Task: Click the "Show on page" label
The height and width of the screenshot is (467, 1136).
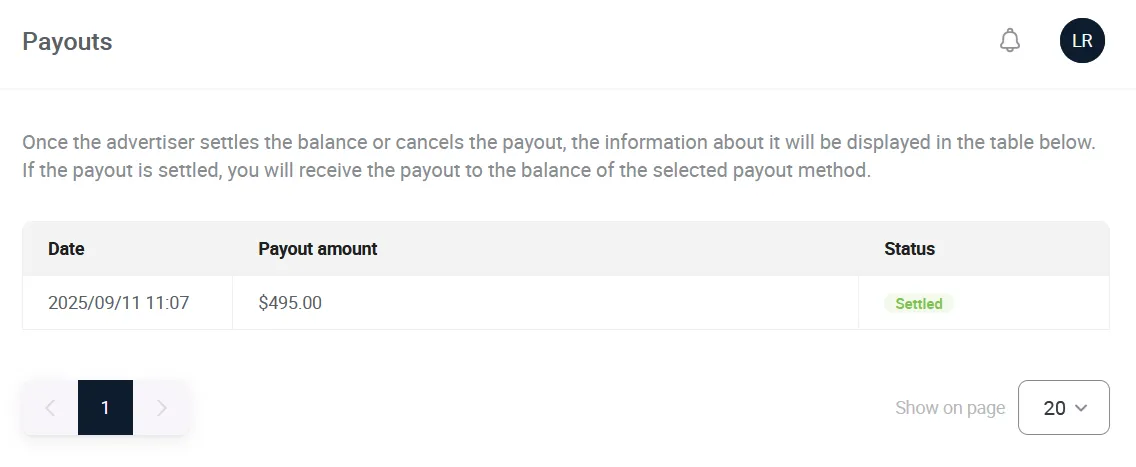Action: (x=949, y=408)
